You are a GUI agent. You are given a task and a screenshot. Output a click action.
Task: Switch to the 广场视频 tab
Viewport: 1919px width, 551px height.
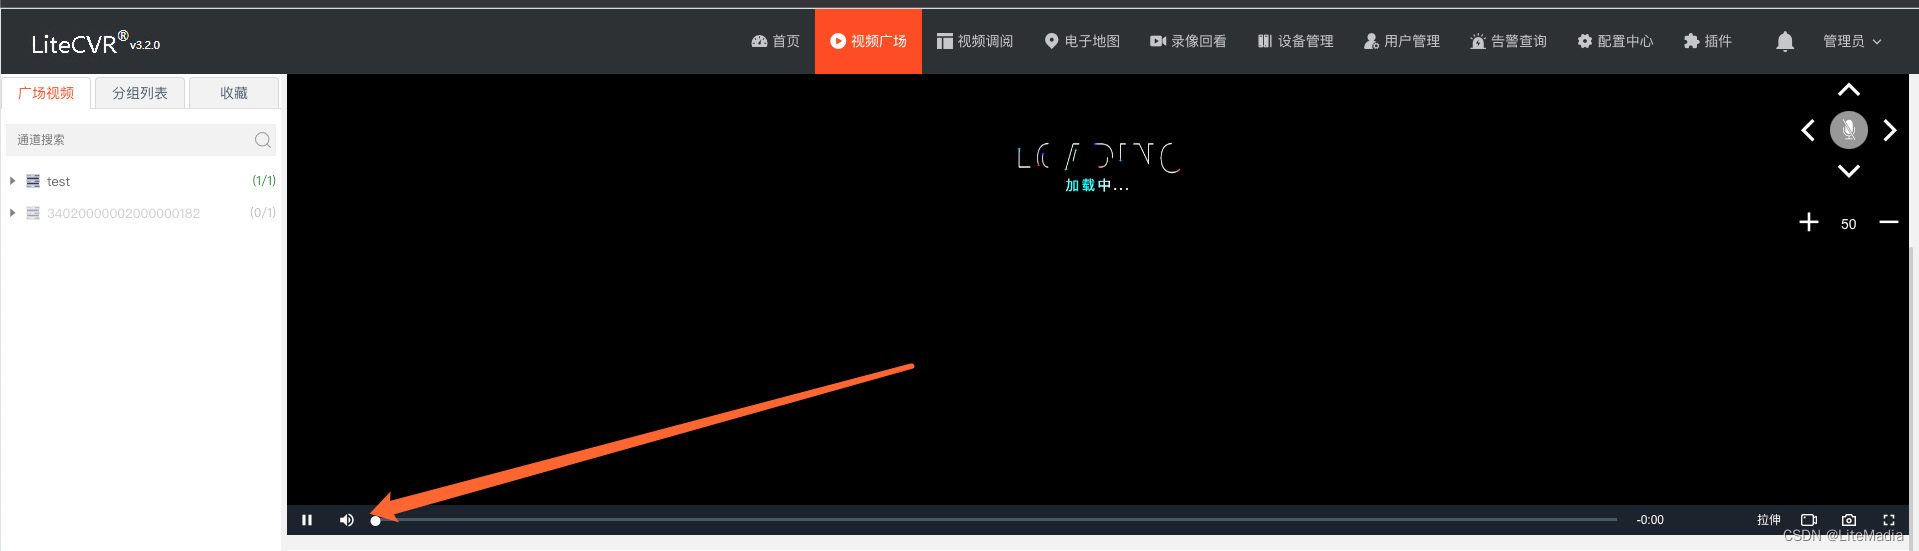(x=46, y=93)
